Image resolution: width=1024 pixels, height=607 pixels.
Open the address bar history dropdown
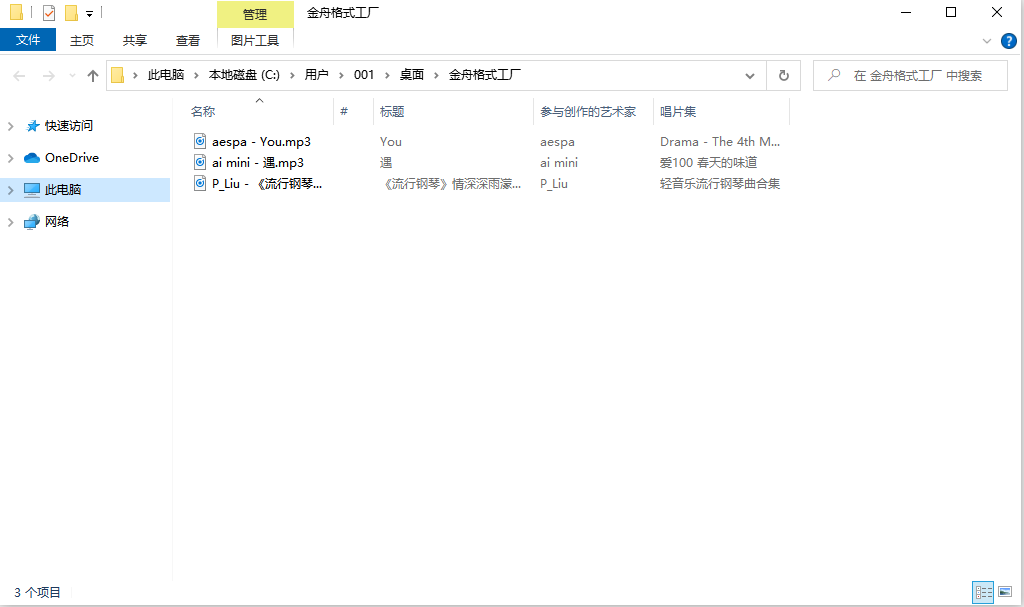click(750, 76)
